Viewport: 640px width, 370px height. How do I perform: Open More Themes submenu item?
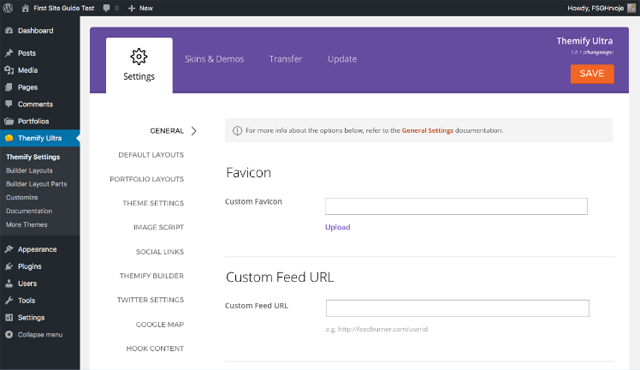pyautogui.click(x=27, y=225)
